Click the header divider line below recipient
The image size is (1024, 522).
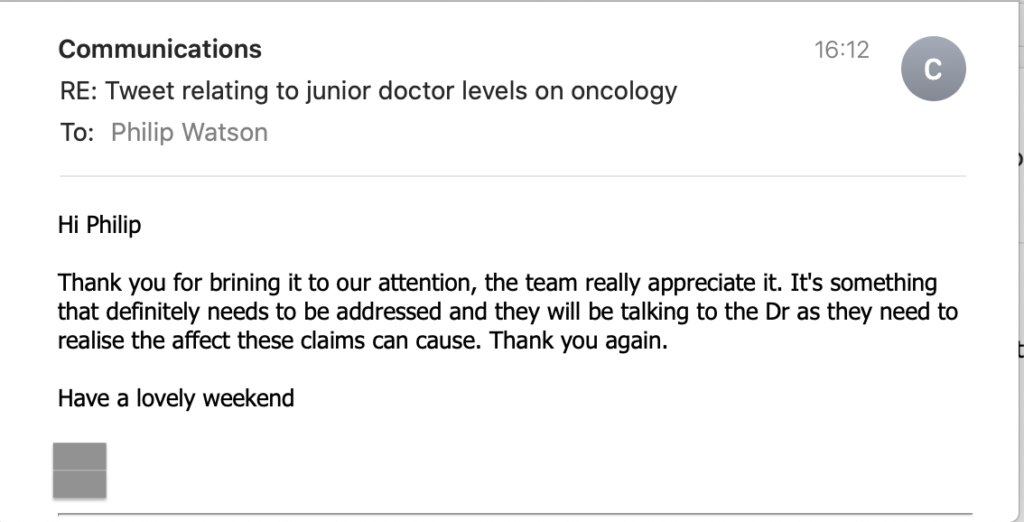(513, 176)
